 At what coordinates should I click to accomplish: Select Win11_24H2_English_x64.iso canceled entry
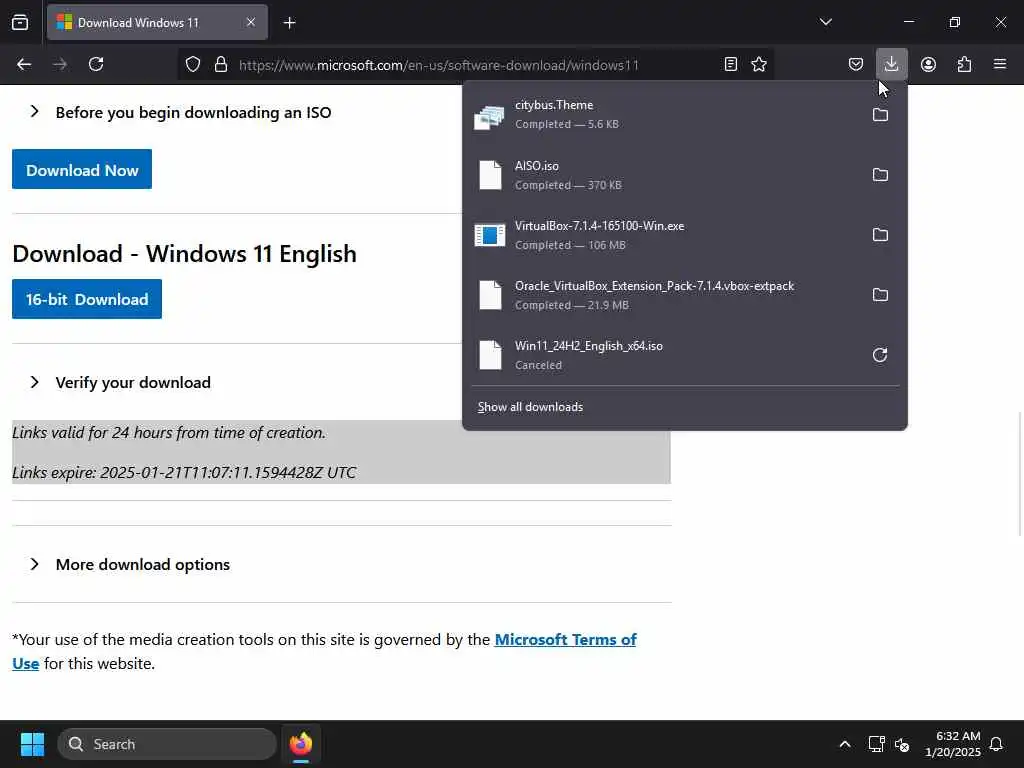(666, 355)
